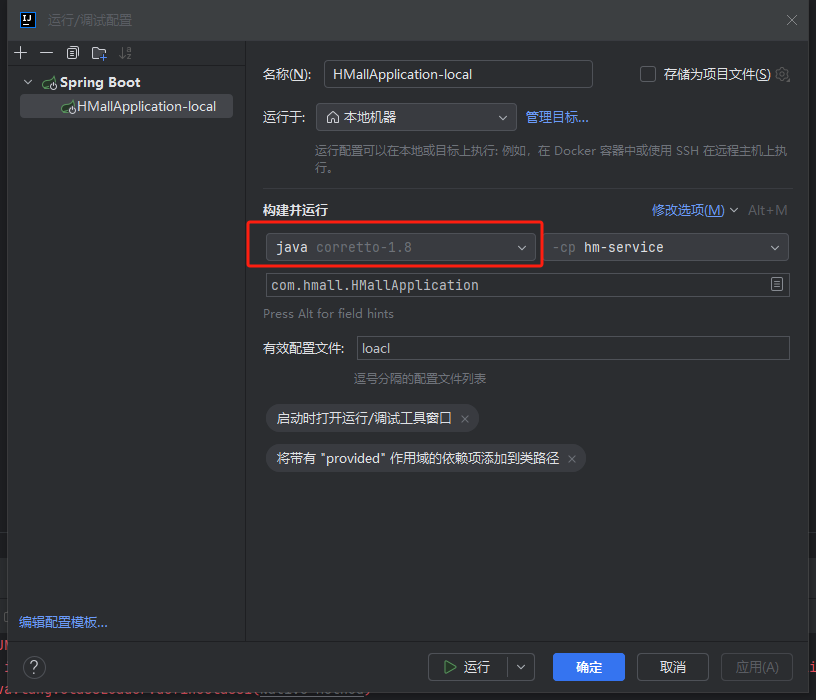Open the help question mark
The height and width of the screenshot is (700, 816).
(x=34, y=667)
